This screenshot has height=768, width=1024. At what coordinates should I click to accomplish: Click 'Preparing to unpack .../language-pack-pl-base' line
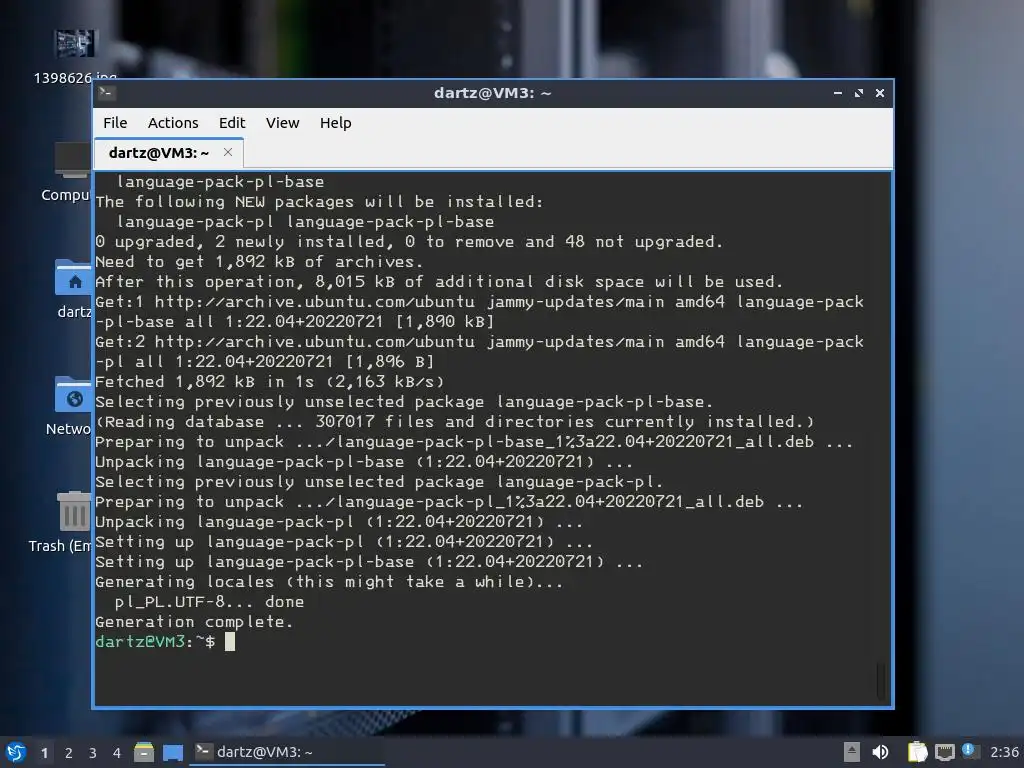point(474,442)
